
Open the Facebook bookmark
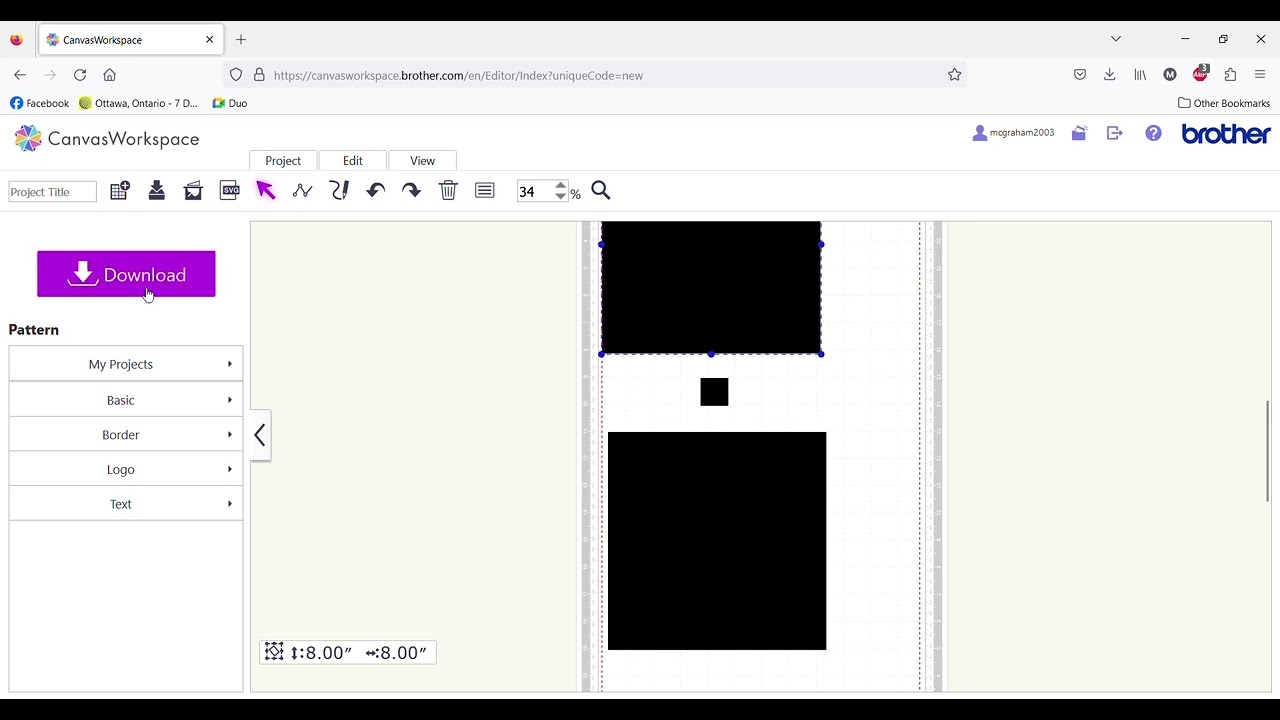40,103
